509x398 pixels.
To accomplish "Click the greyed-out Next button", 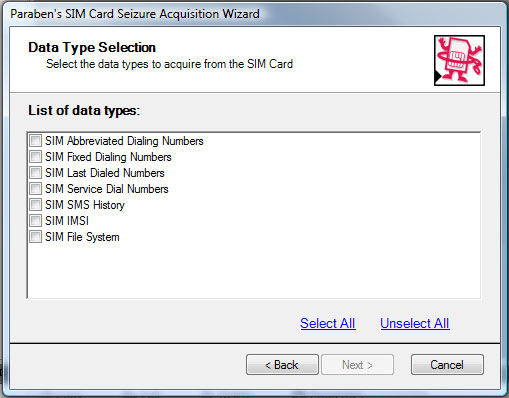I will coord(357,365).
